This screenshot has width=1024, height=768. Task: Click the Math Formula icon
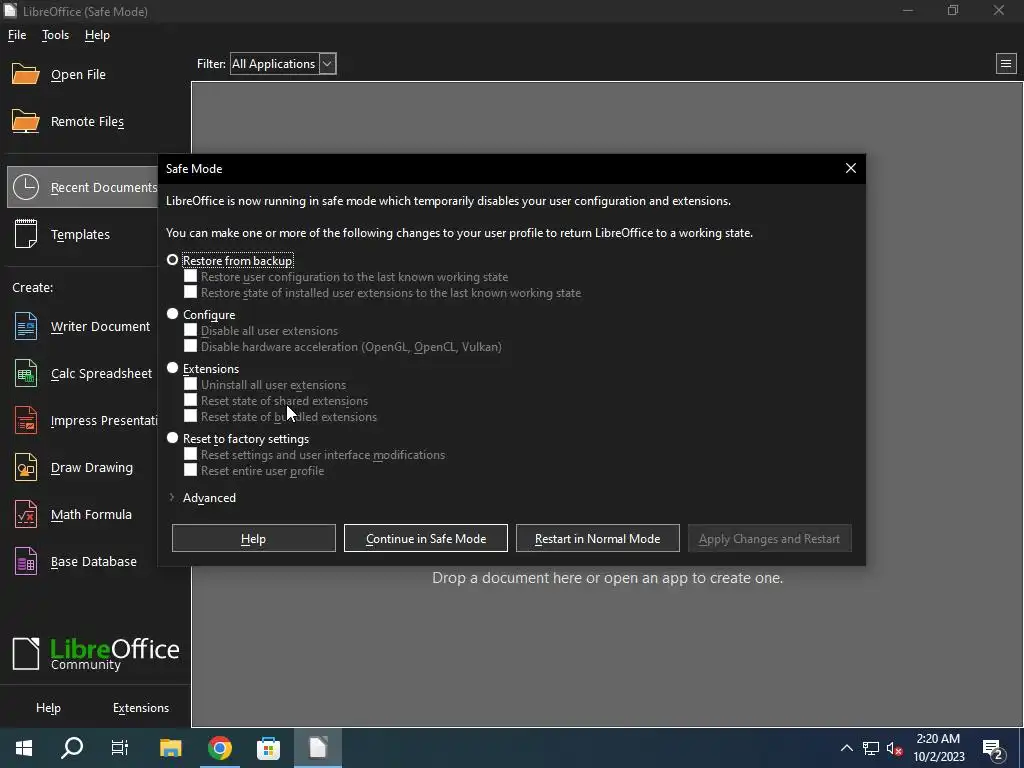click(x=25, y=515)
